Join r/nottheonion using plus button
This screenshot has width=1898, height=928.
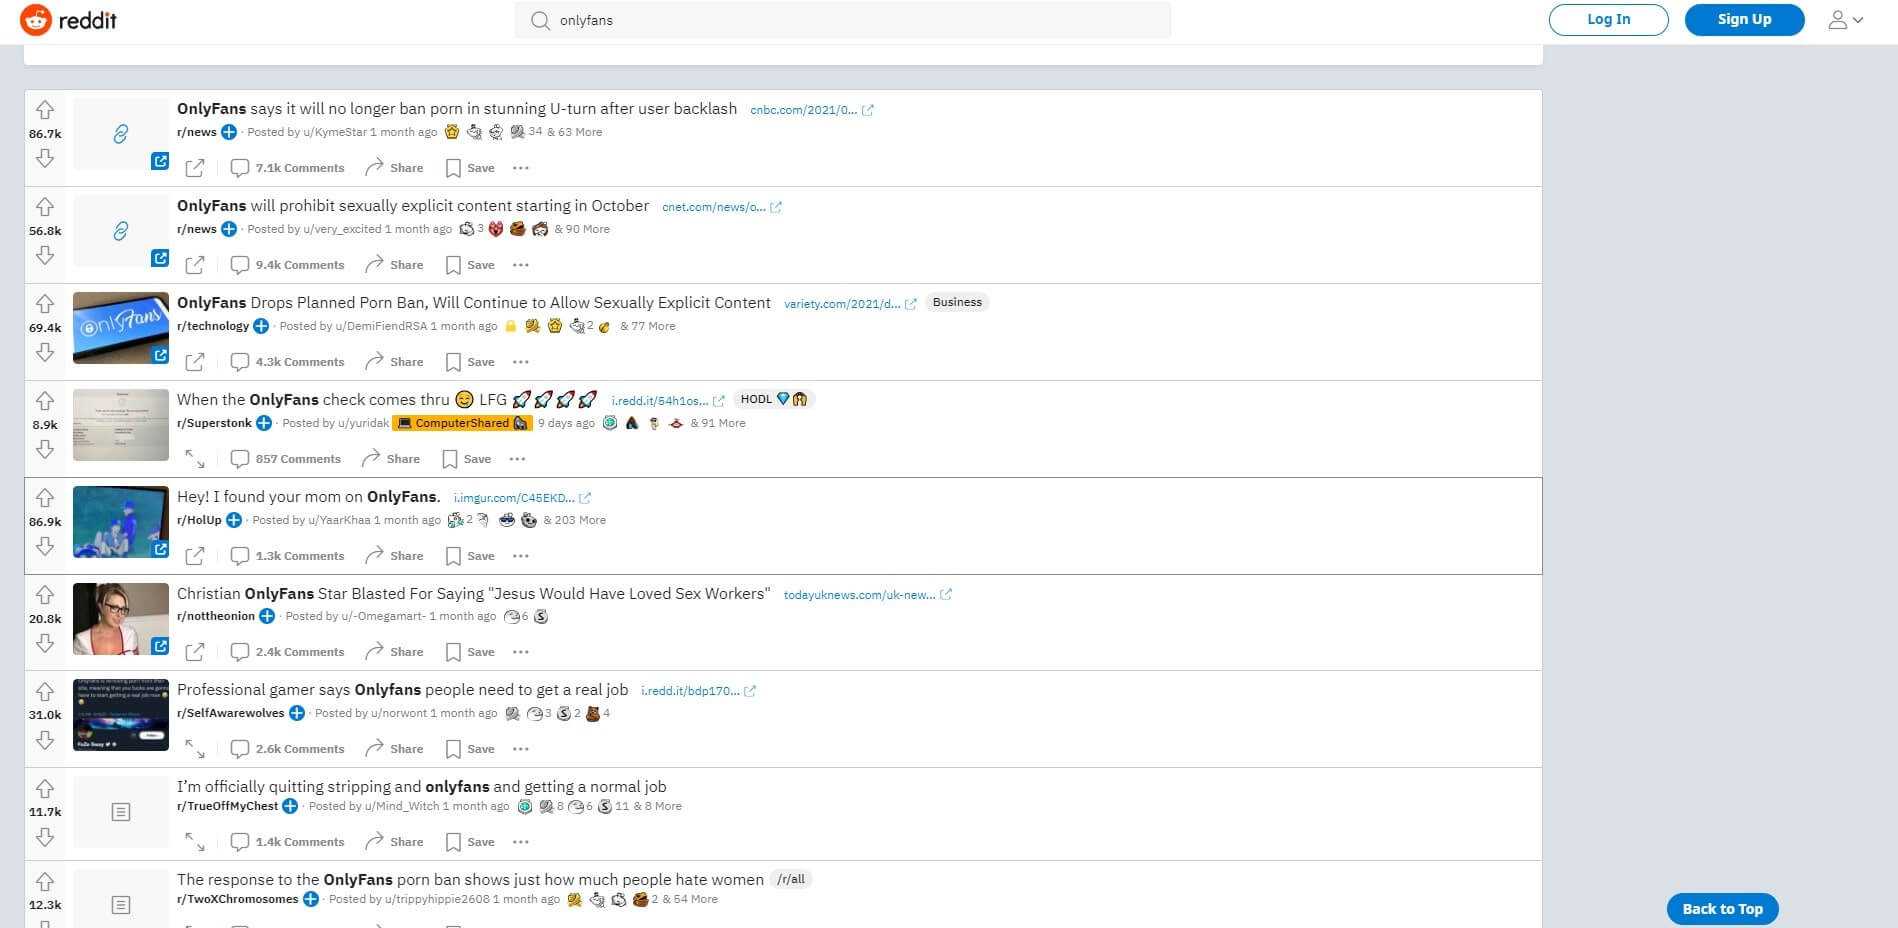(x=267, y=616)
